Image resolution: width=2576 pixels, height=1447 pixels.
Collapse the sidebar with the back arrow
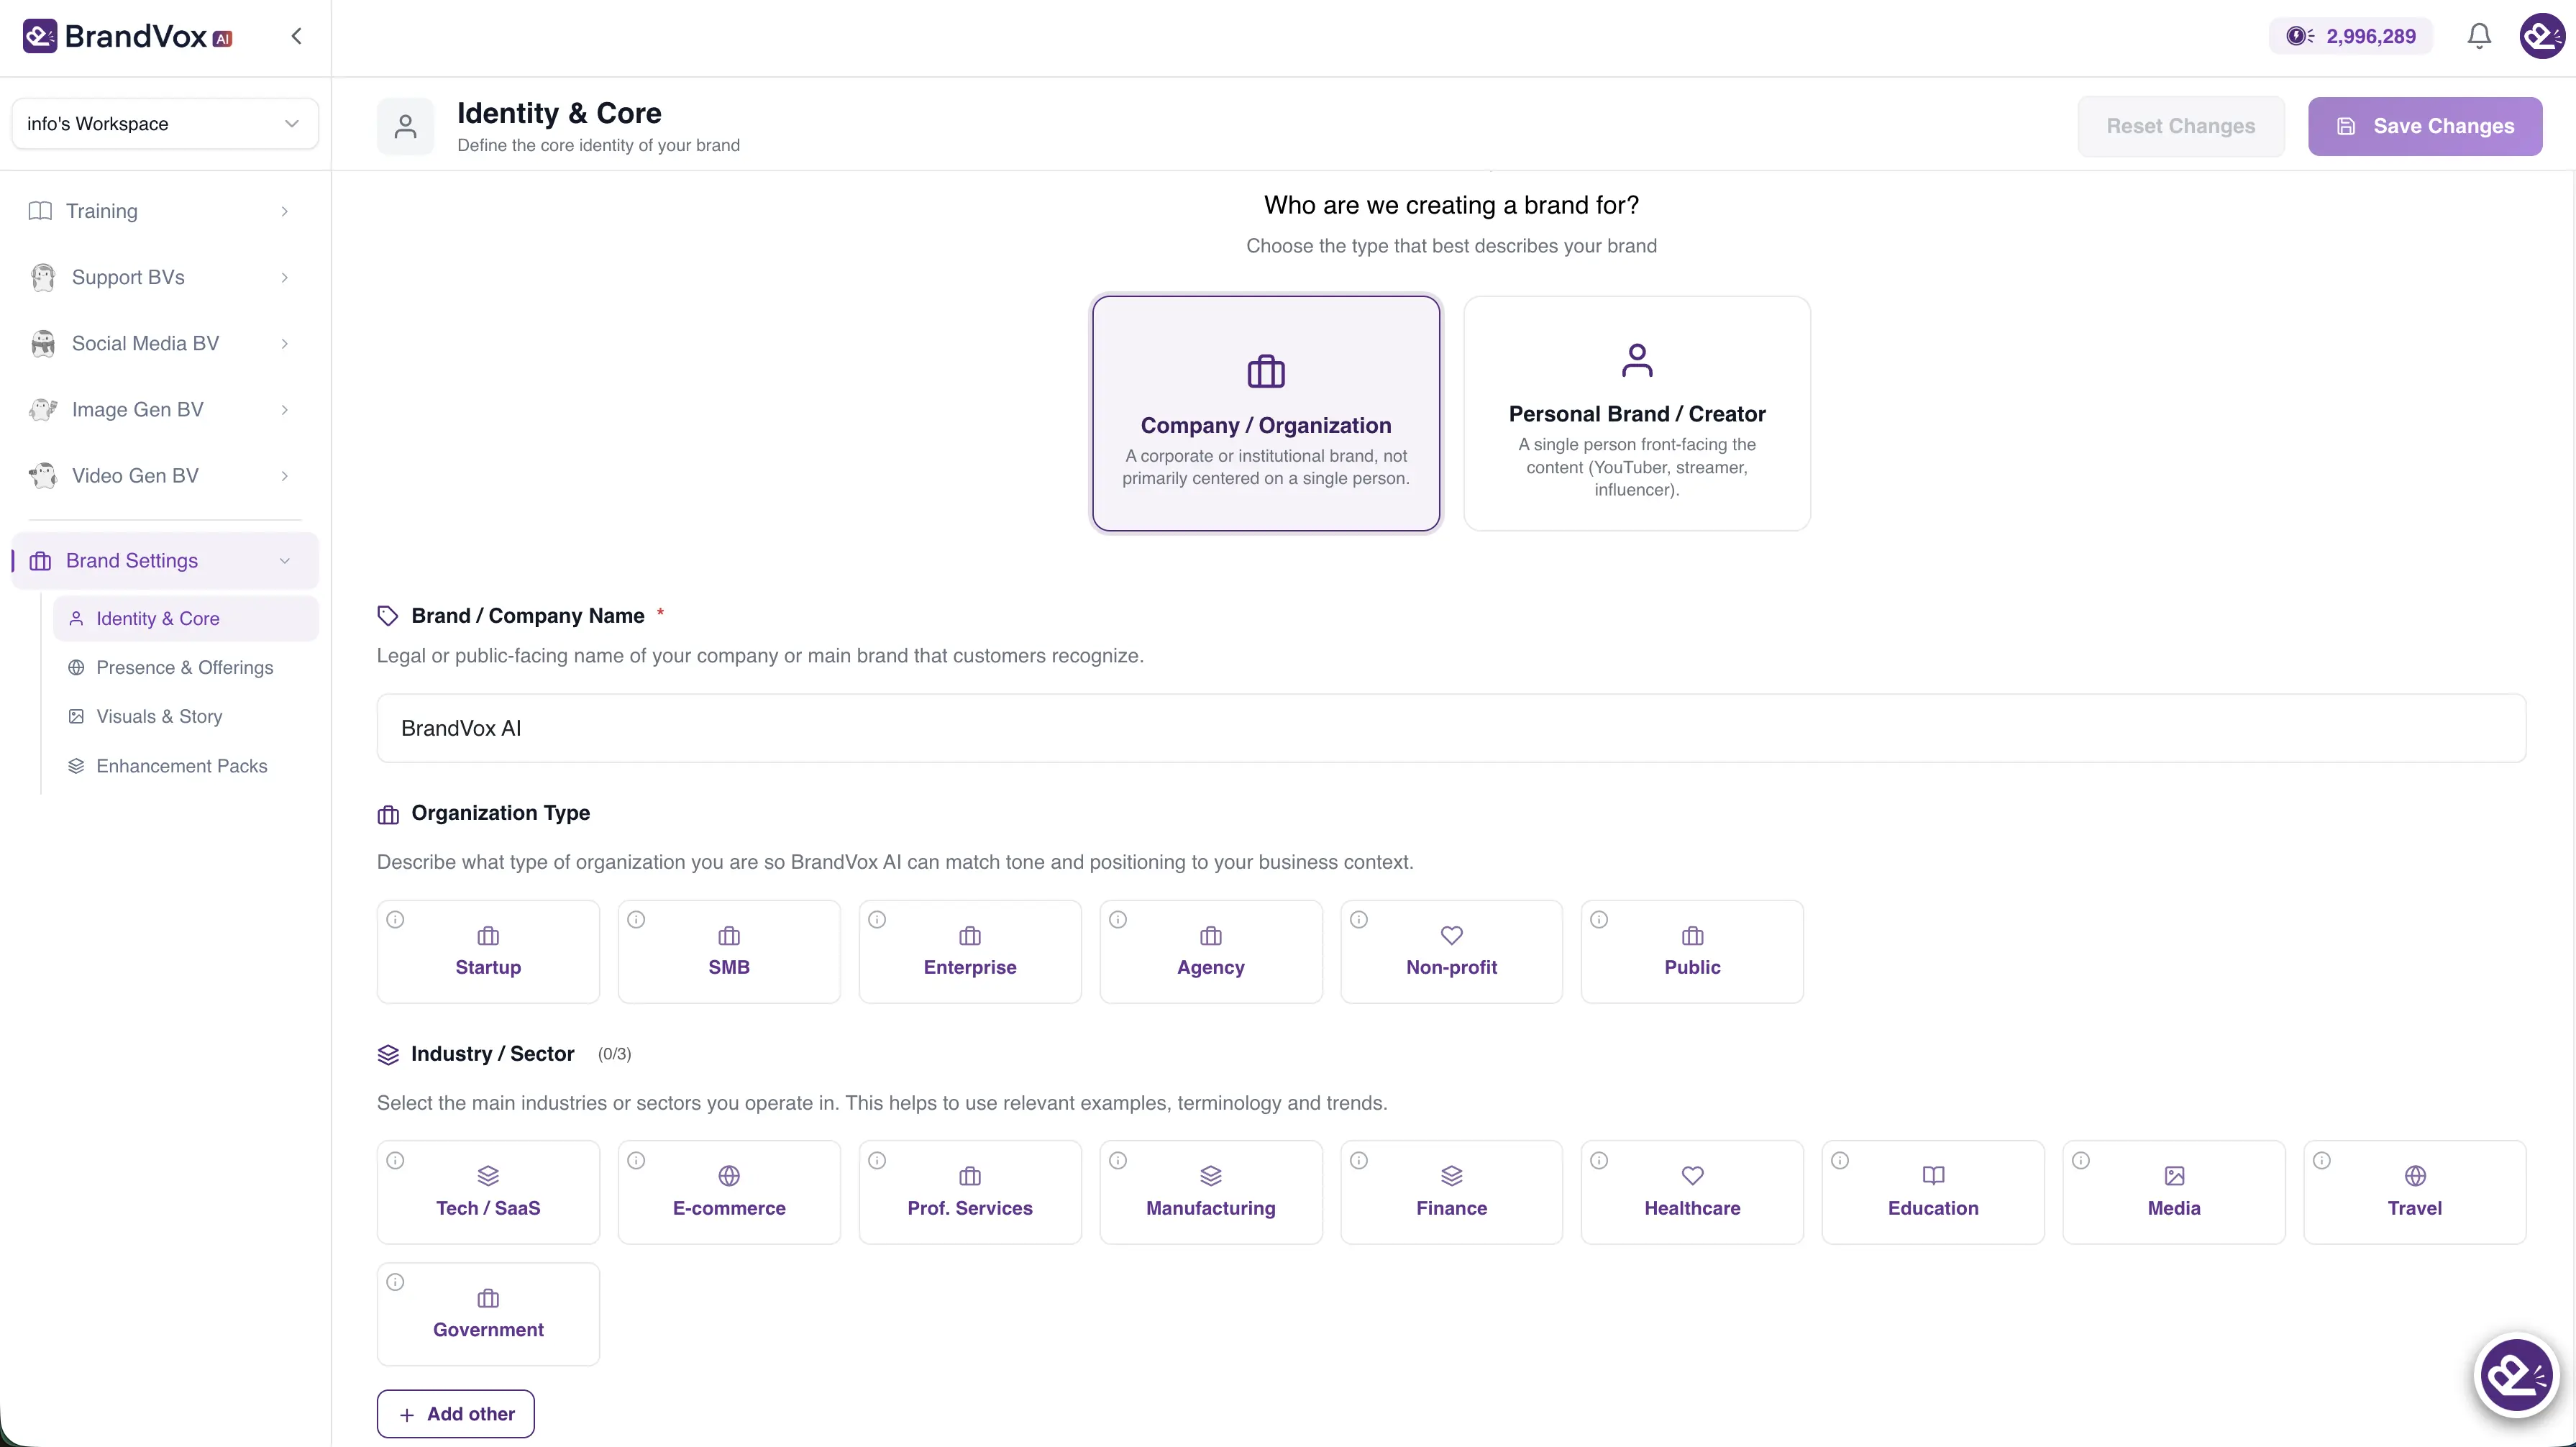point(296,36)
